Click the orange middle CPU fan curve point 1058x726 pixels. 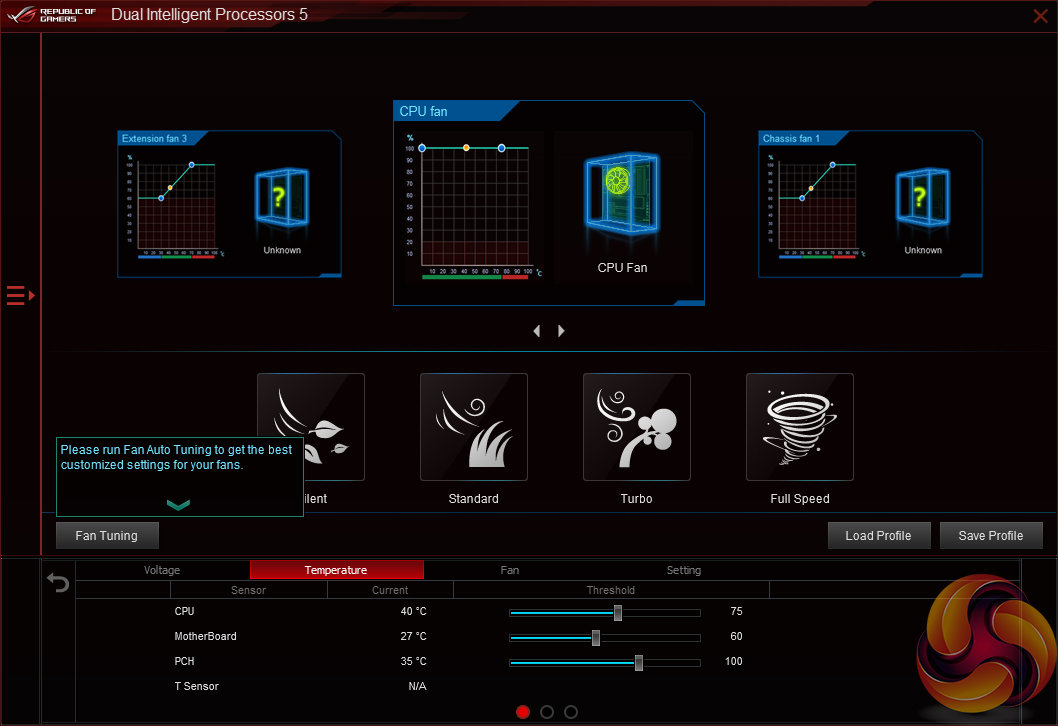click(466, 148)
